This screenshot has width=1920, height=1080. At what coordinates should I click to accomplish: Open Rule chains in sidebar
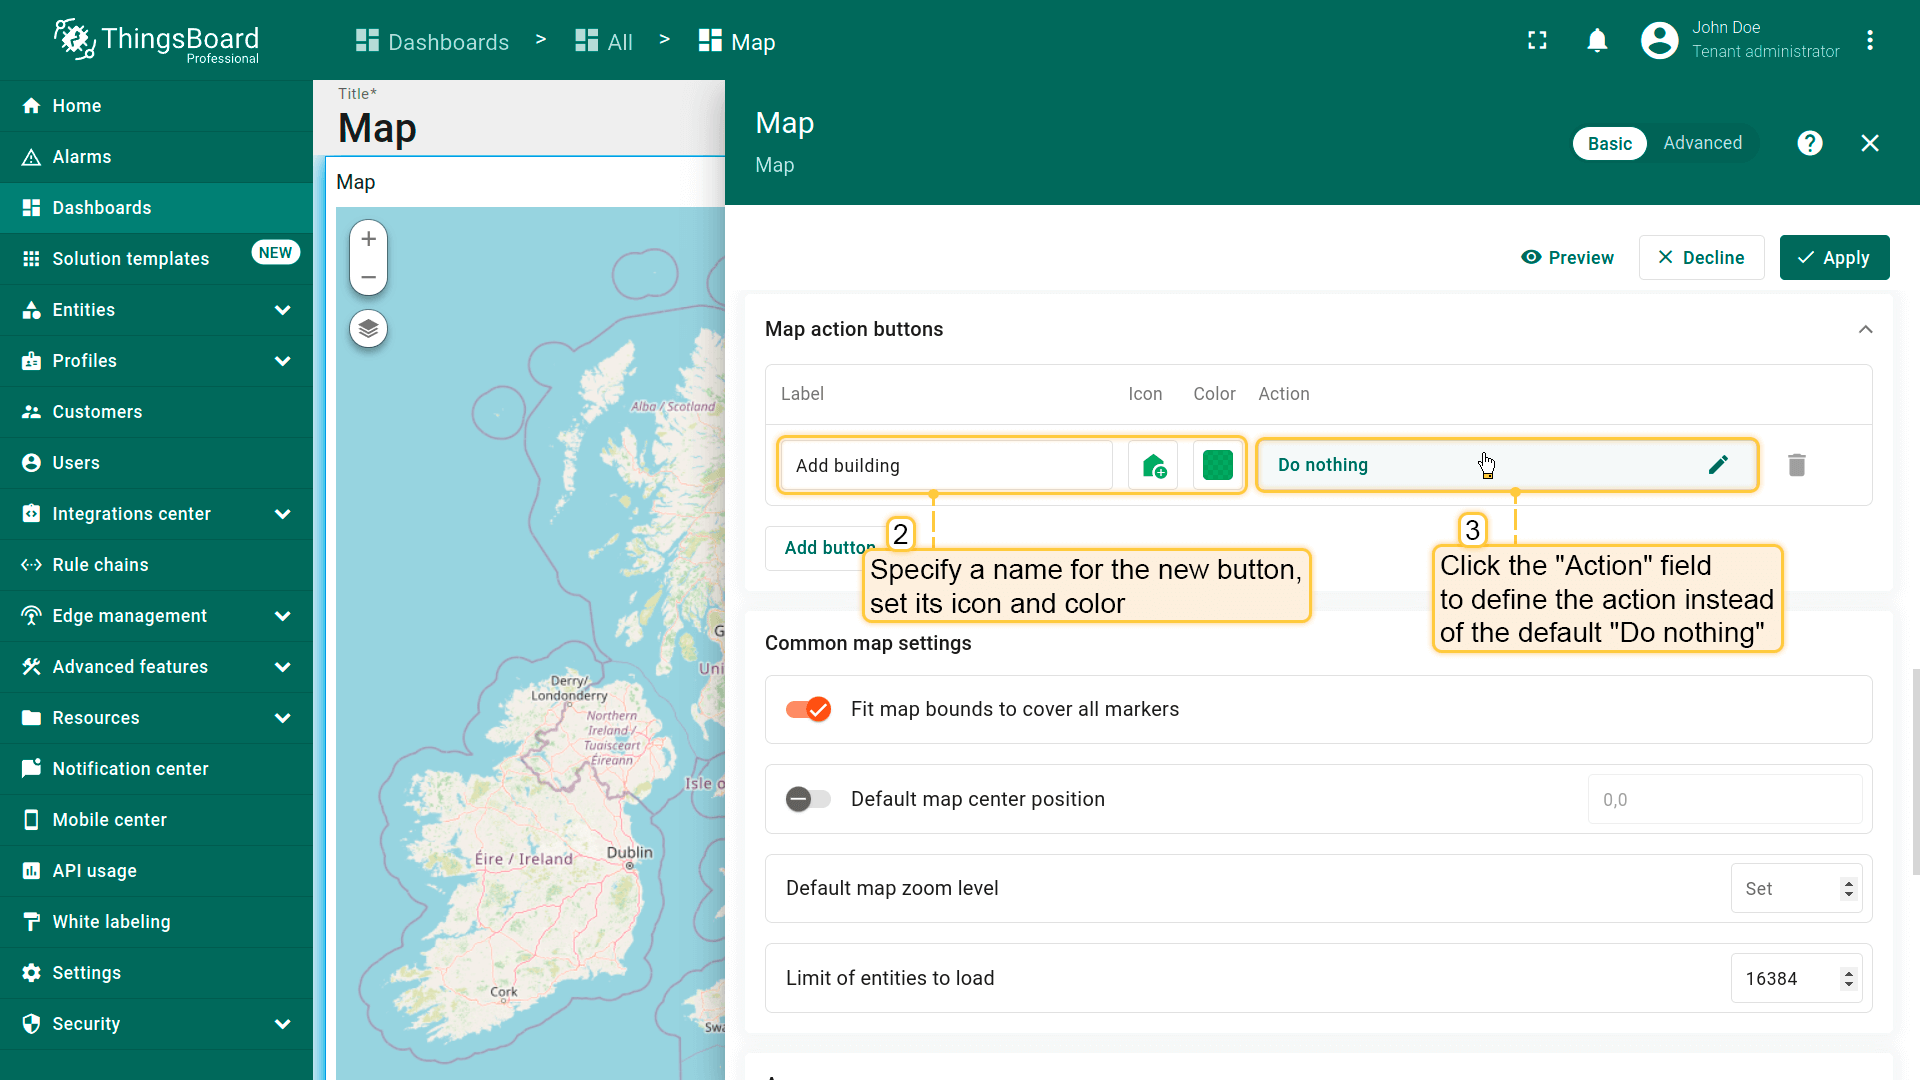[100, 565]
